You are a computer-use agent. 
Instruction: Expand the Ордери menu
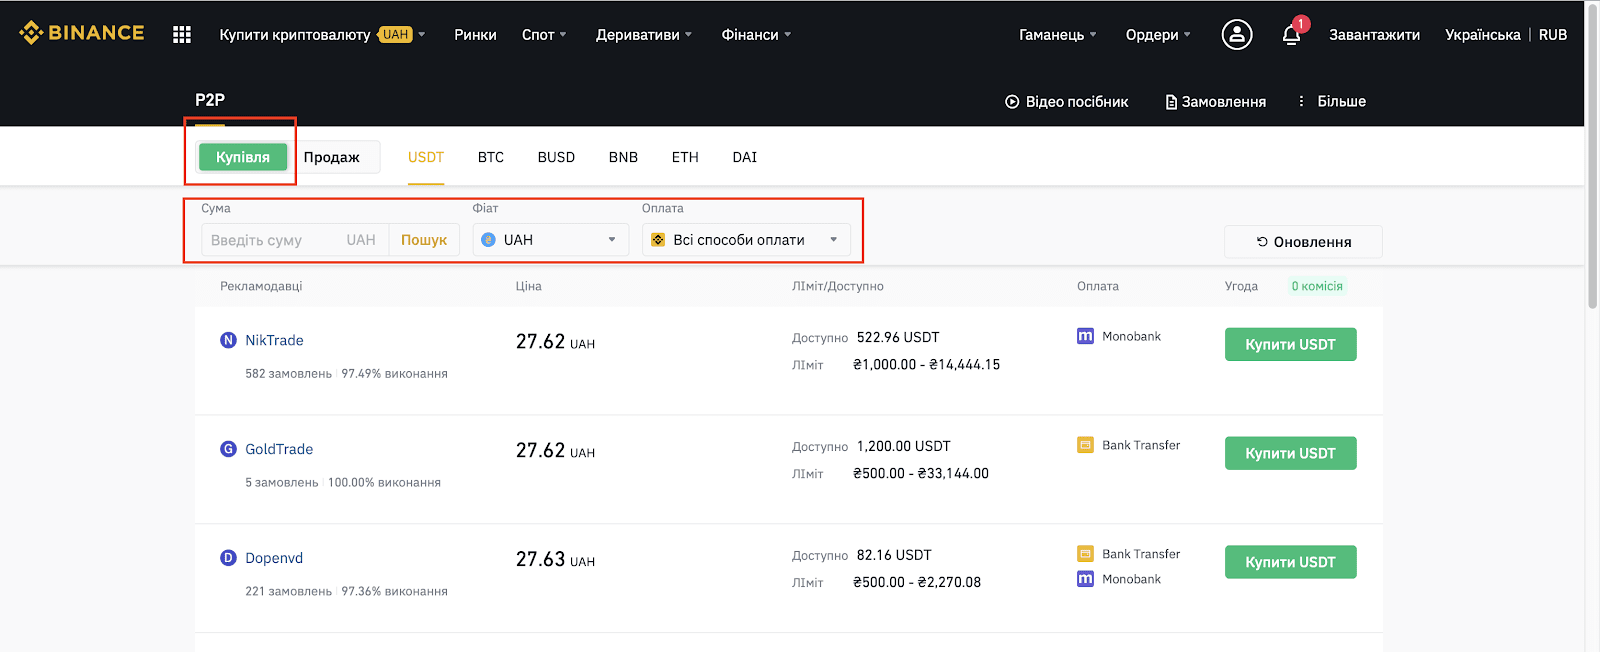[1158, 34]
